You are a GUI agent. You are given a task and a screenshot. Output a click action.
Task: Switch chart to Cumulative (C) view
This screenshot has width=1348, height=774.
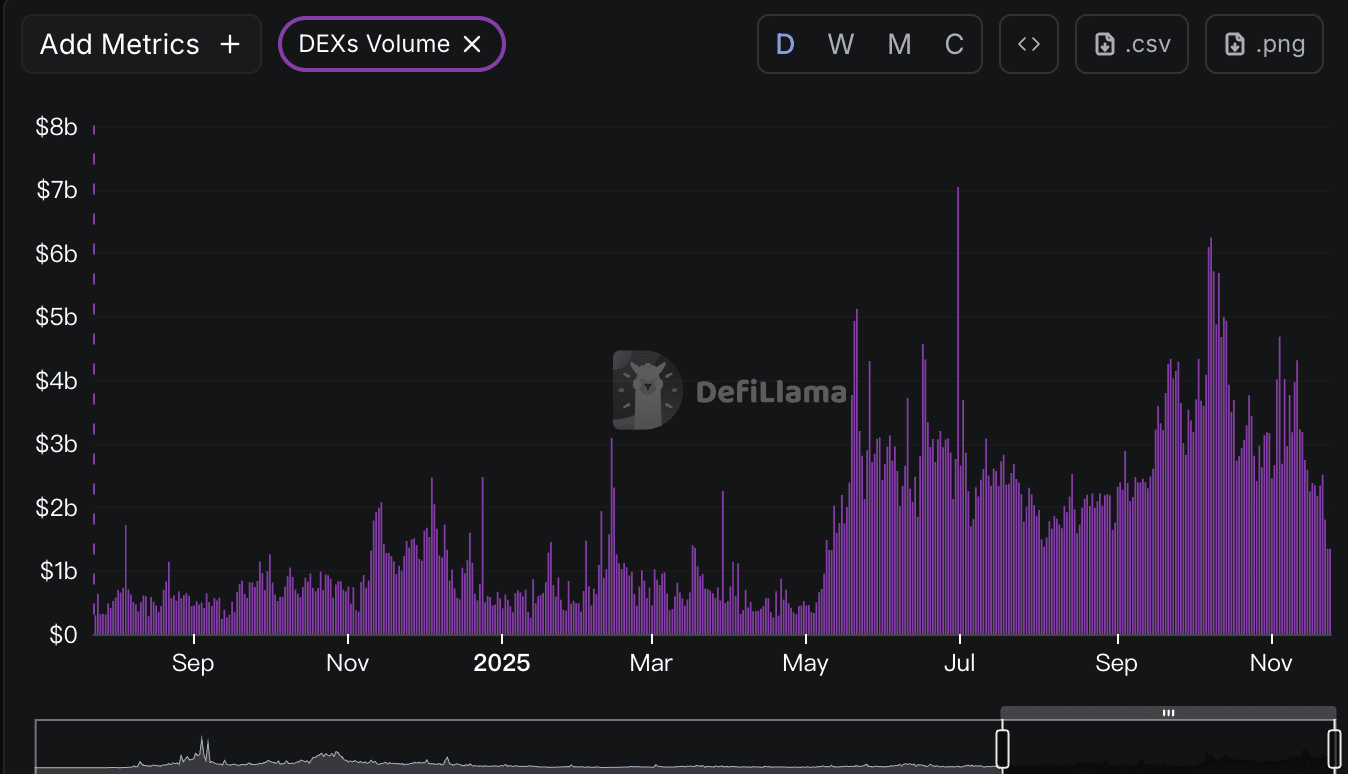click(x=954, y=44)
